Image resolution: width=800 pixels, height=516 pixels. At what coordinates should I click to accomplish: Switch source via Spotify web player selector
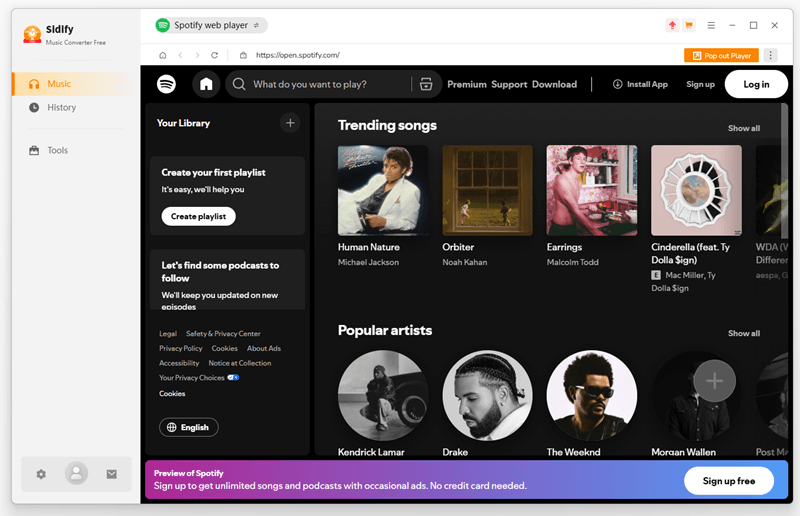211,25
